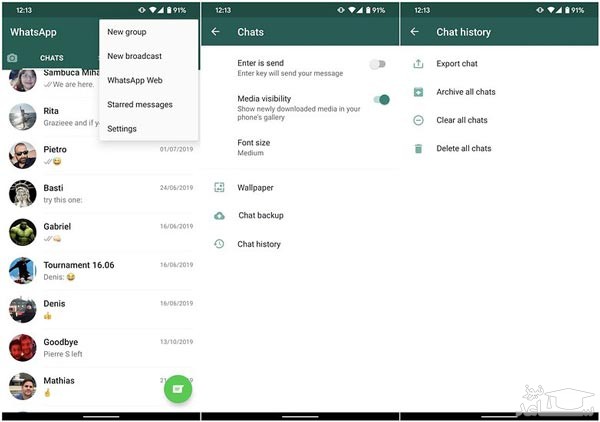Switch to the CHATS tab

51,58
